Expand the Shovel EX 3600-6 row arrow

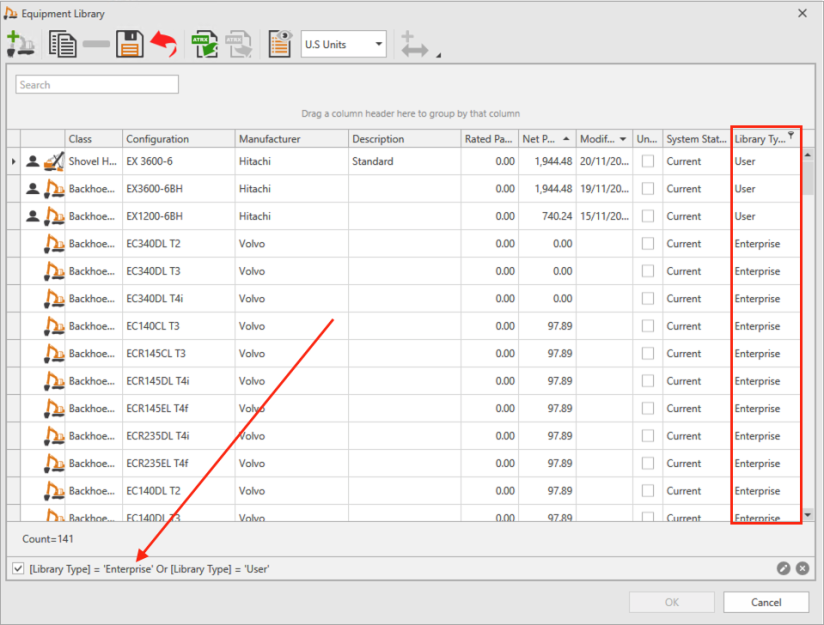(13, 161)
